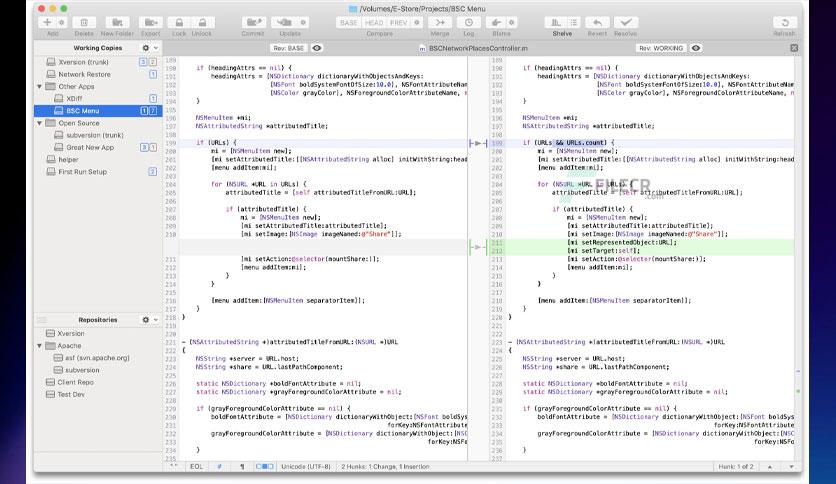Image resolution: width=836 pixels, height=484 pixels.
Task: Select Great New App working copy
Action: click(x=98, y=148)
